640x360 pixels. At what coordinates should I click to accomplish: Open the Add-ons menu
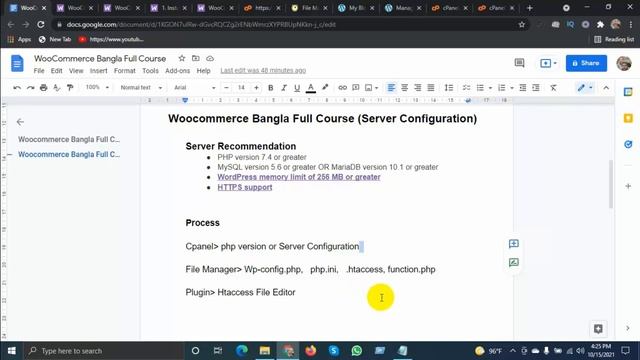177,71
